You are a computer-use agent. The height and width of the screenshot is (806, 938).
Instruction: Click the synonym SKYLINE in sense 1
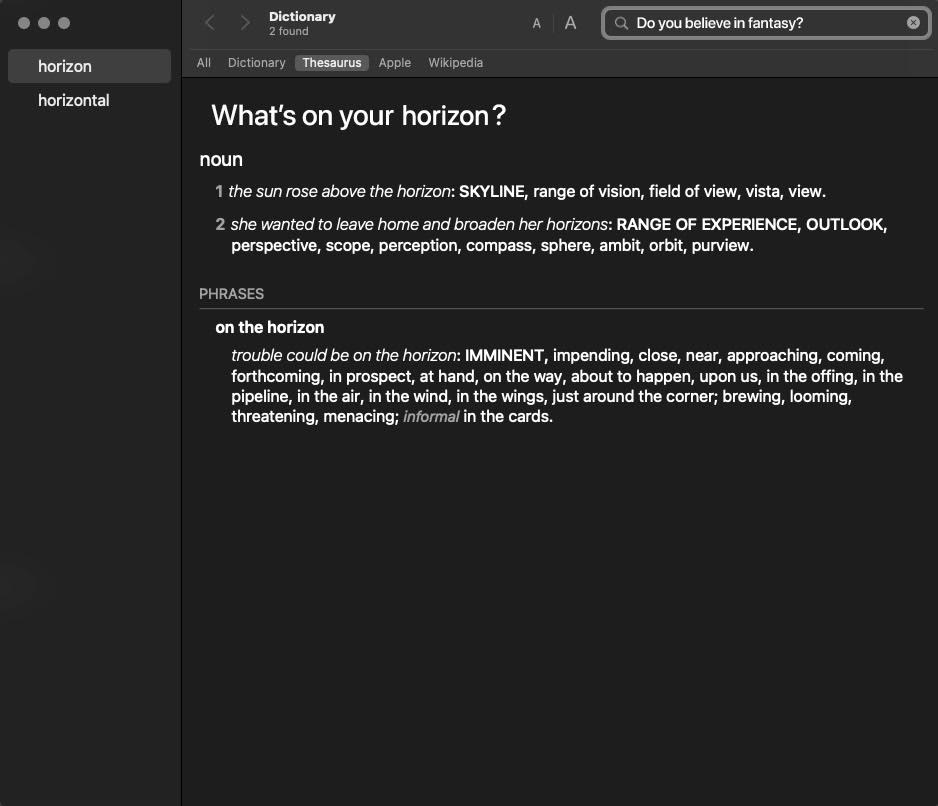point(491,192)
